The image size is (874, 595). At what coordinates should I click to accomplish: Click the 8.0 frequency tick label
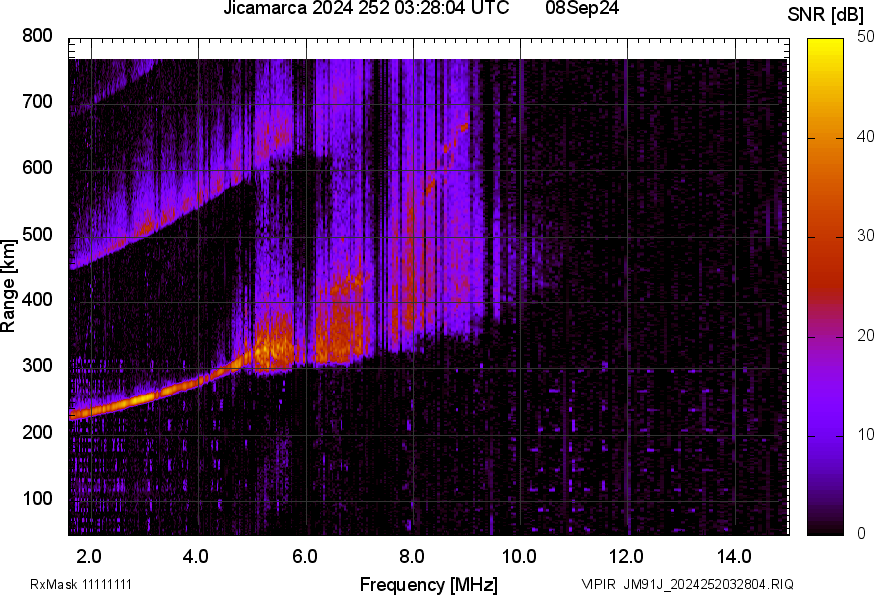point(413,555)
